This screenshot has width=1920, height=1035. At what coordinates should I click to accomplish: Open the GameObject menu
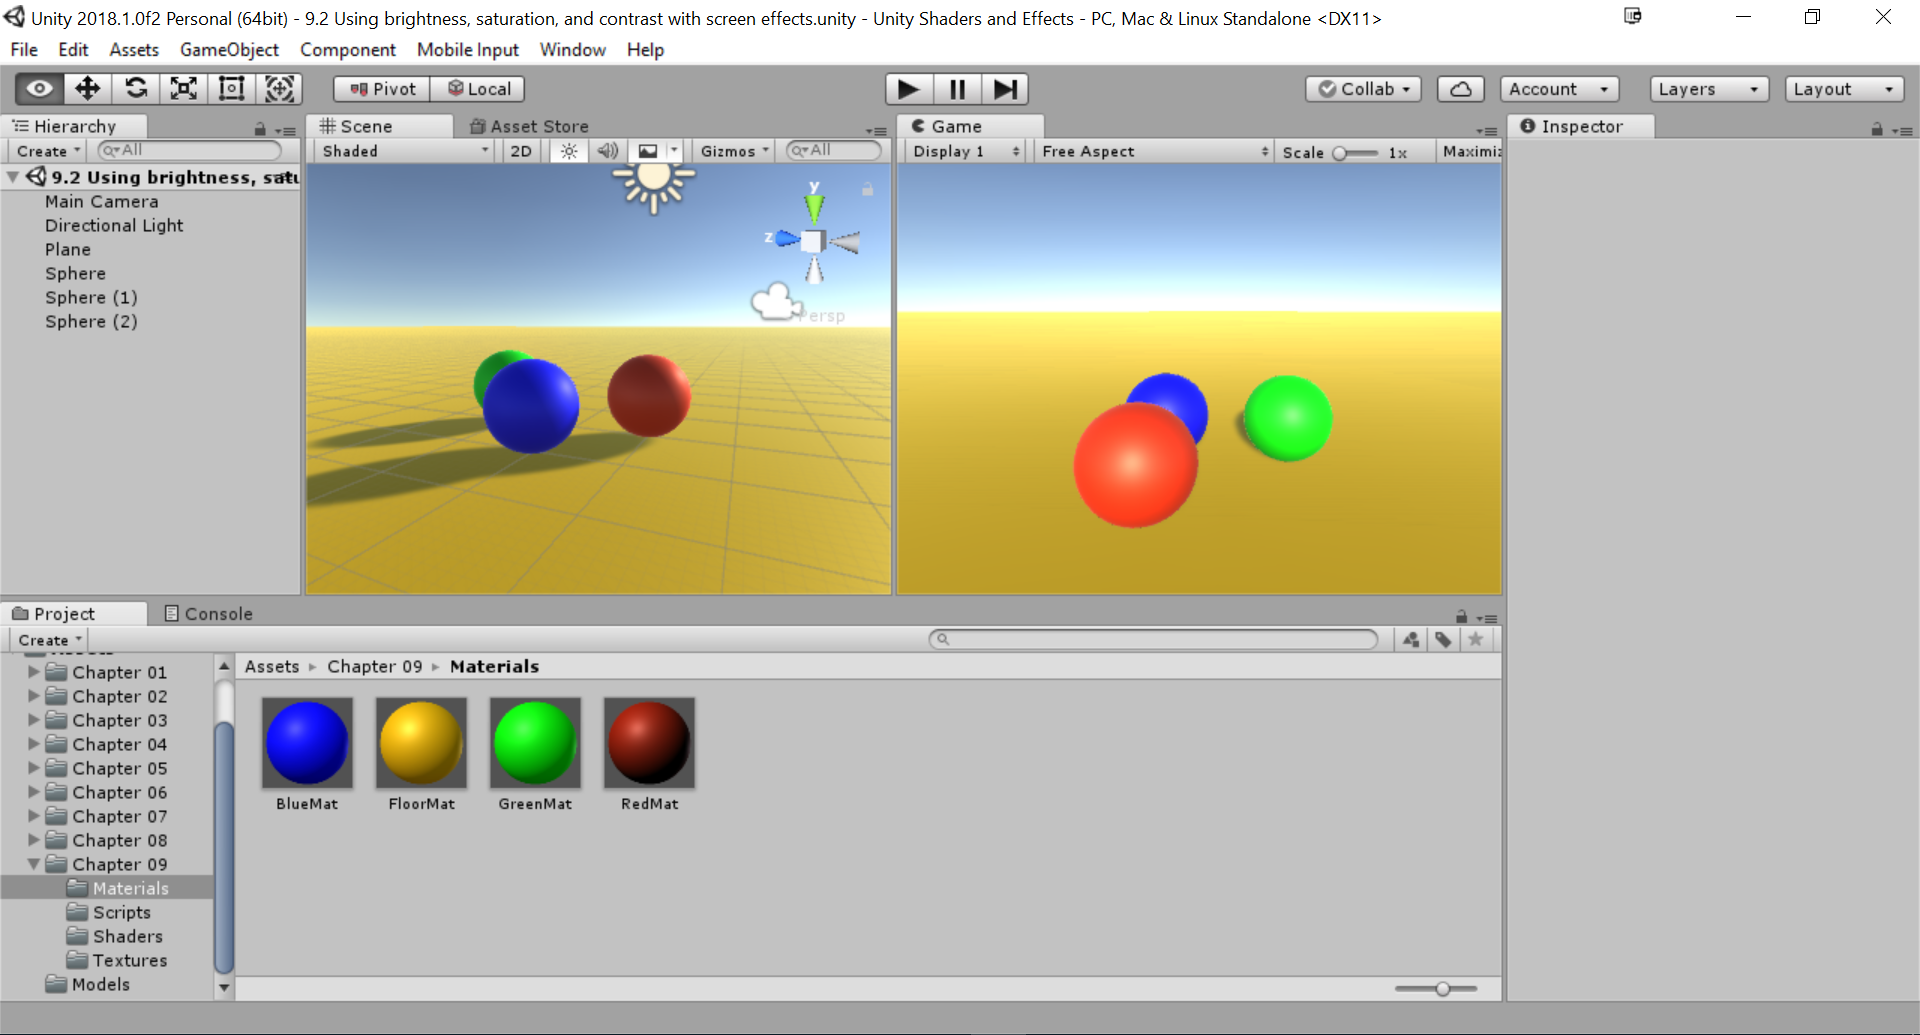coord(229,50)
